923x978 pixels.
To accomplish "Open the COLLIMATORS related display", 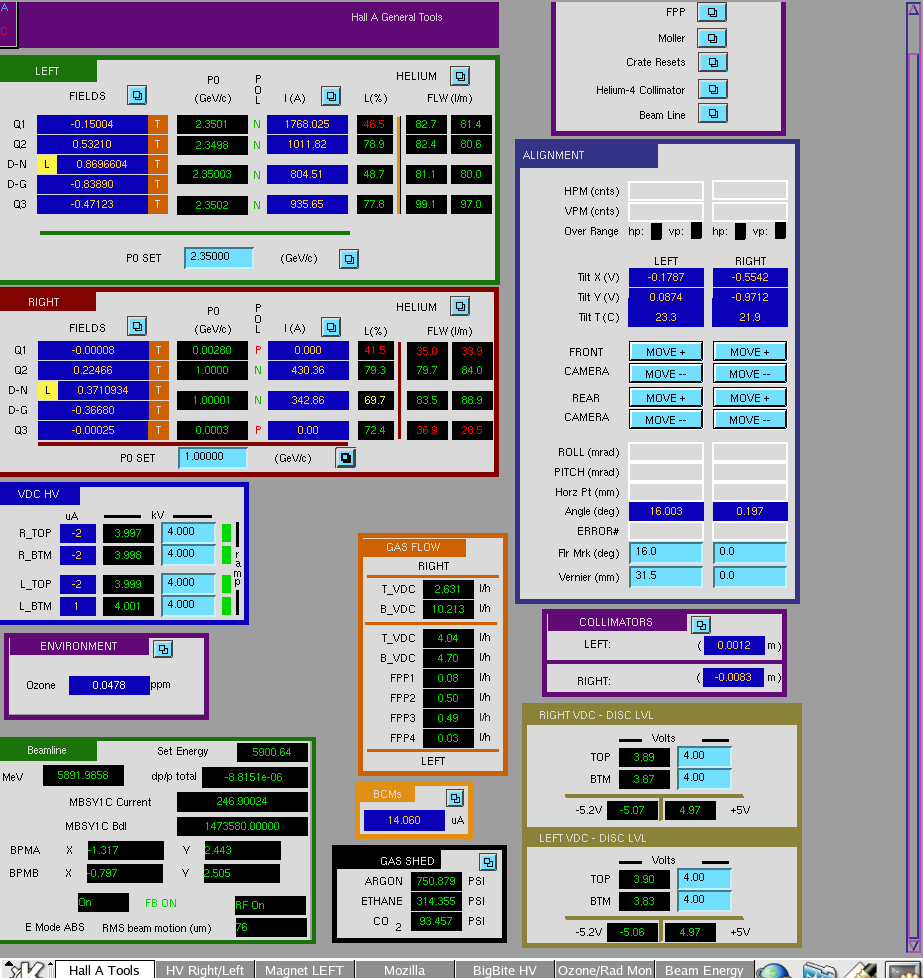I will [x=701, y=624].
